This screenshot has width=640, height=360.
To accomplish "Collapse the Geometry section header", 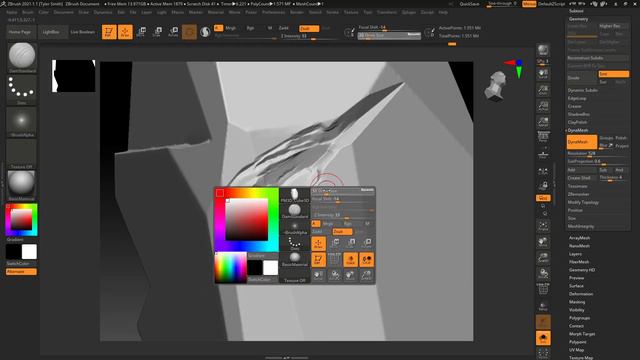I will pos(578,19).
